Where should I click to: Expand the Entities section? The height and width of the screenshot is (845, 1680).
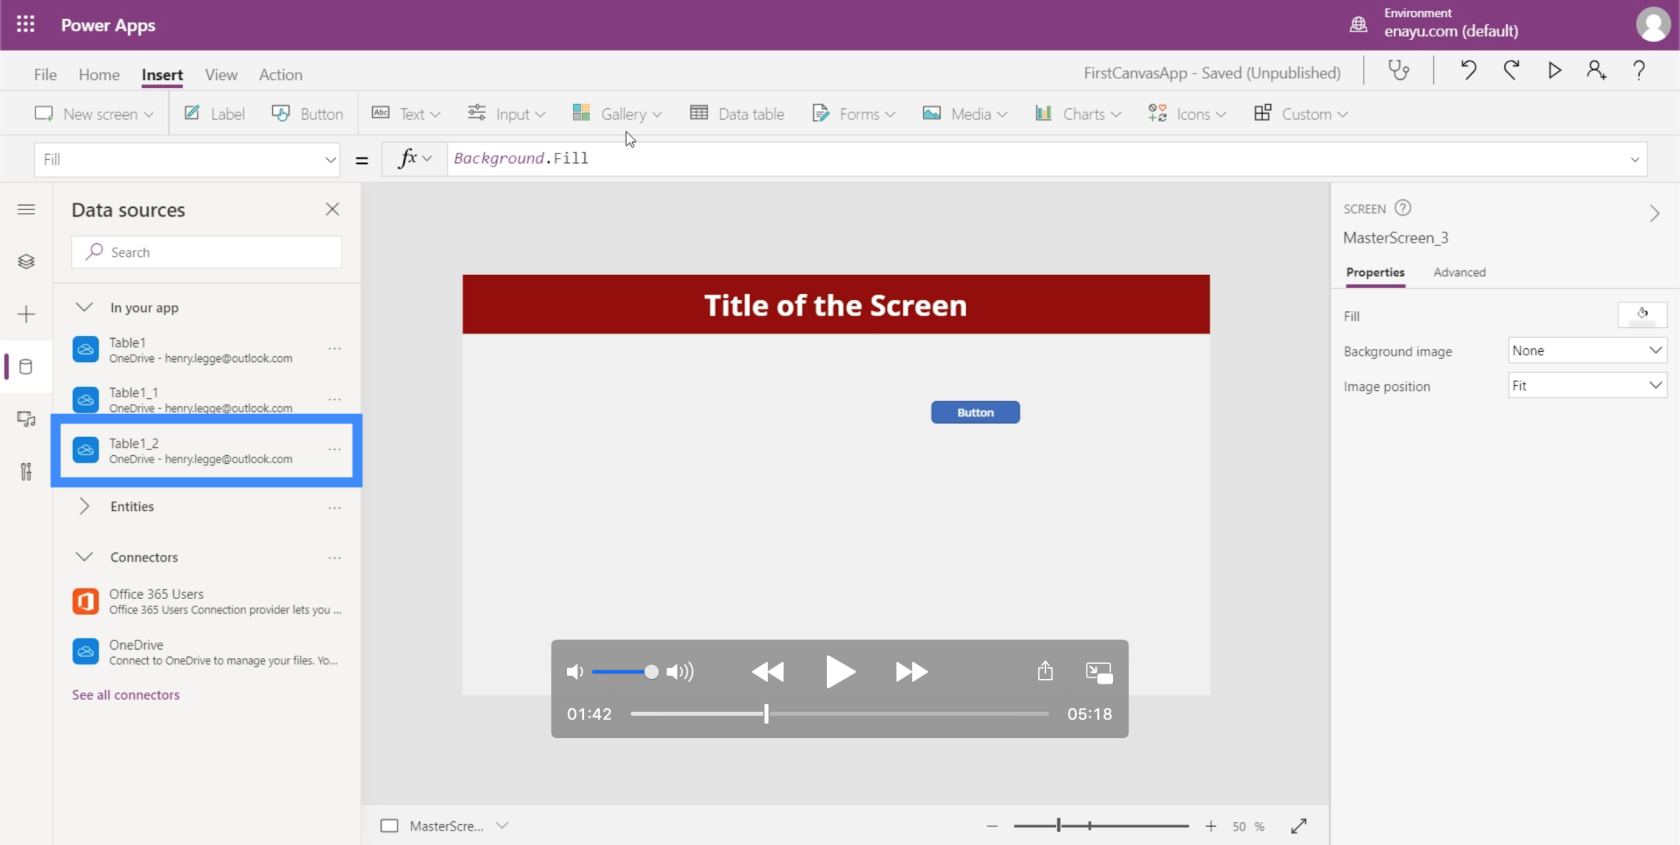[x=85, y=506]
